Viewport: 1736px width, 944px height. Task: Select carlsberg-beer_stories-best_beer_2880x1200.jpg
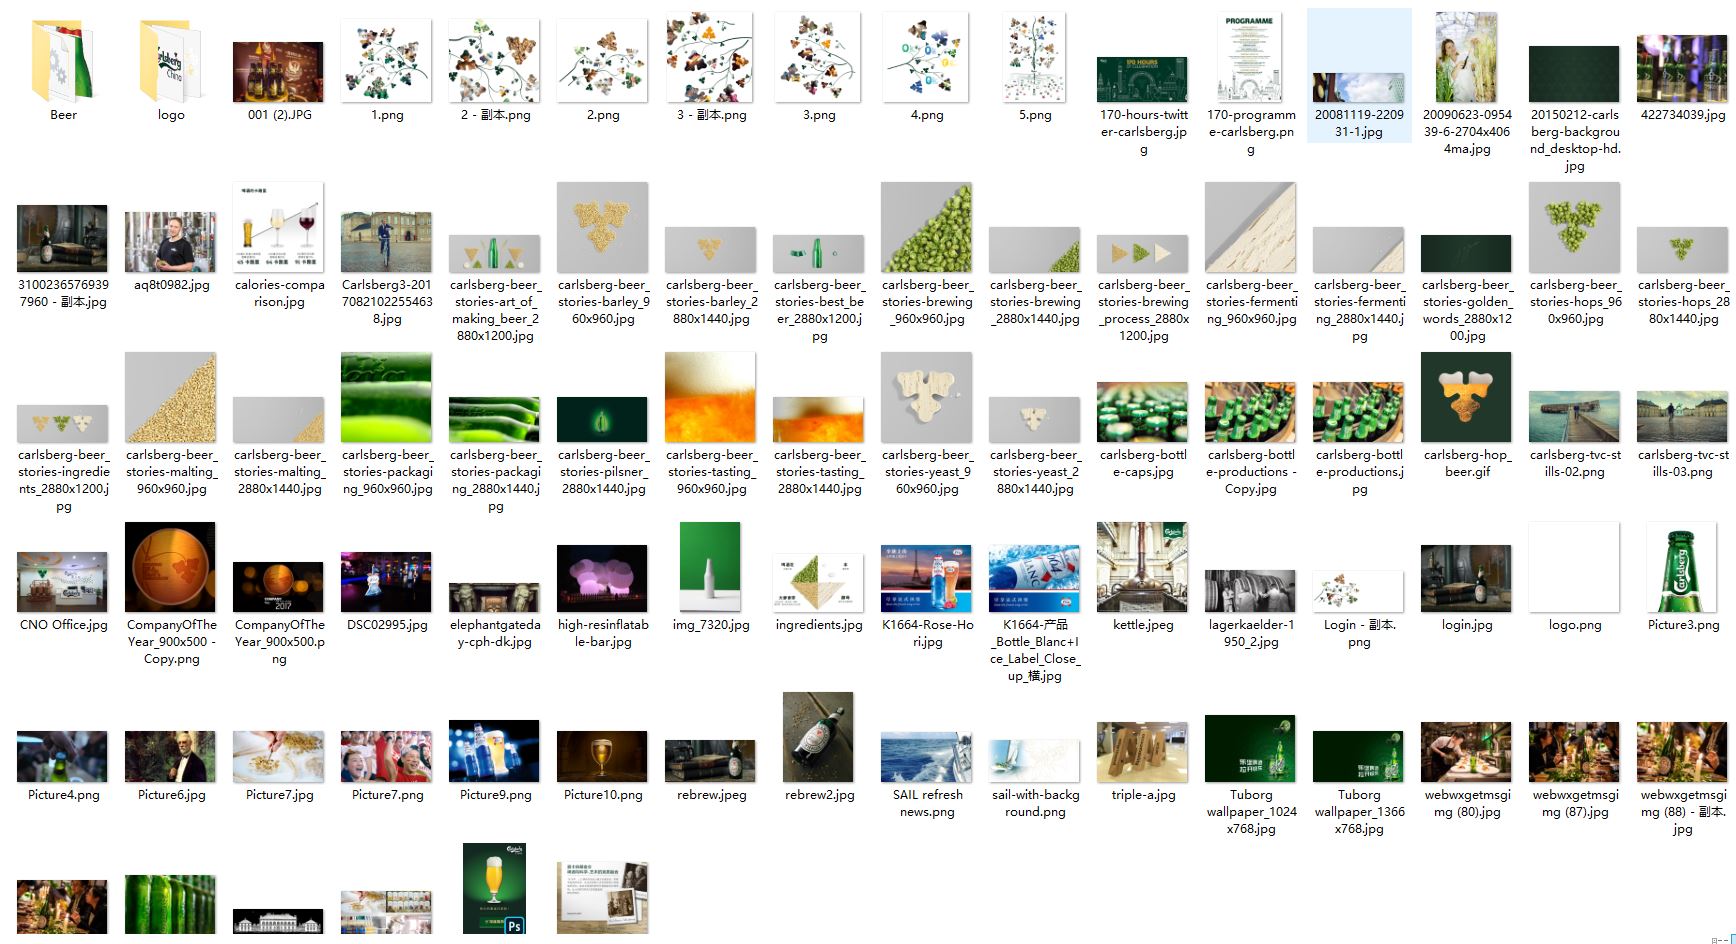[818, 254]
